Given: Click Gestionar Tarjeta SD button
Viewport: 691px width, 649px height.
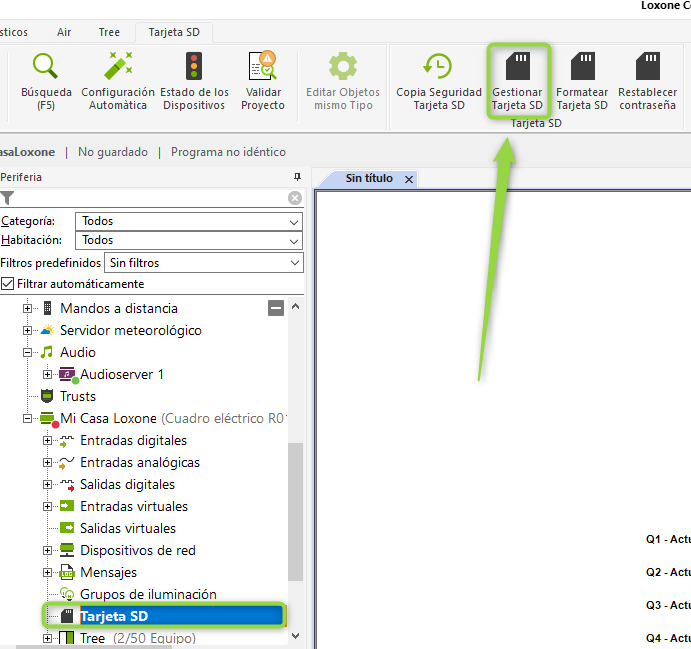Looking at the screenshot, I should tap(517, 67).
